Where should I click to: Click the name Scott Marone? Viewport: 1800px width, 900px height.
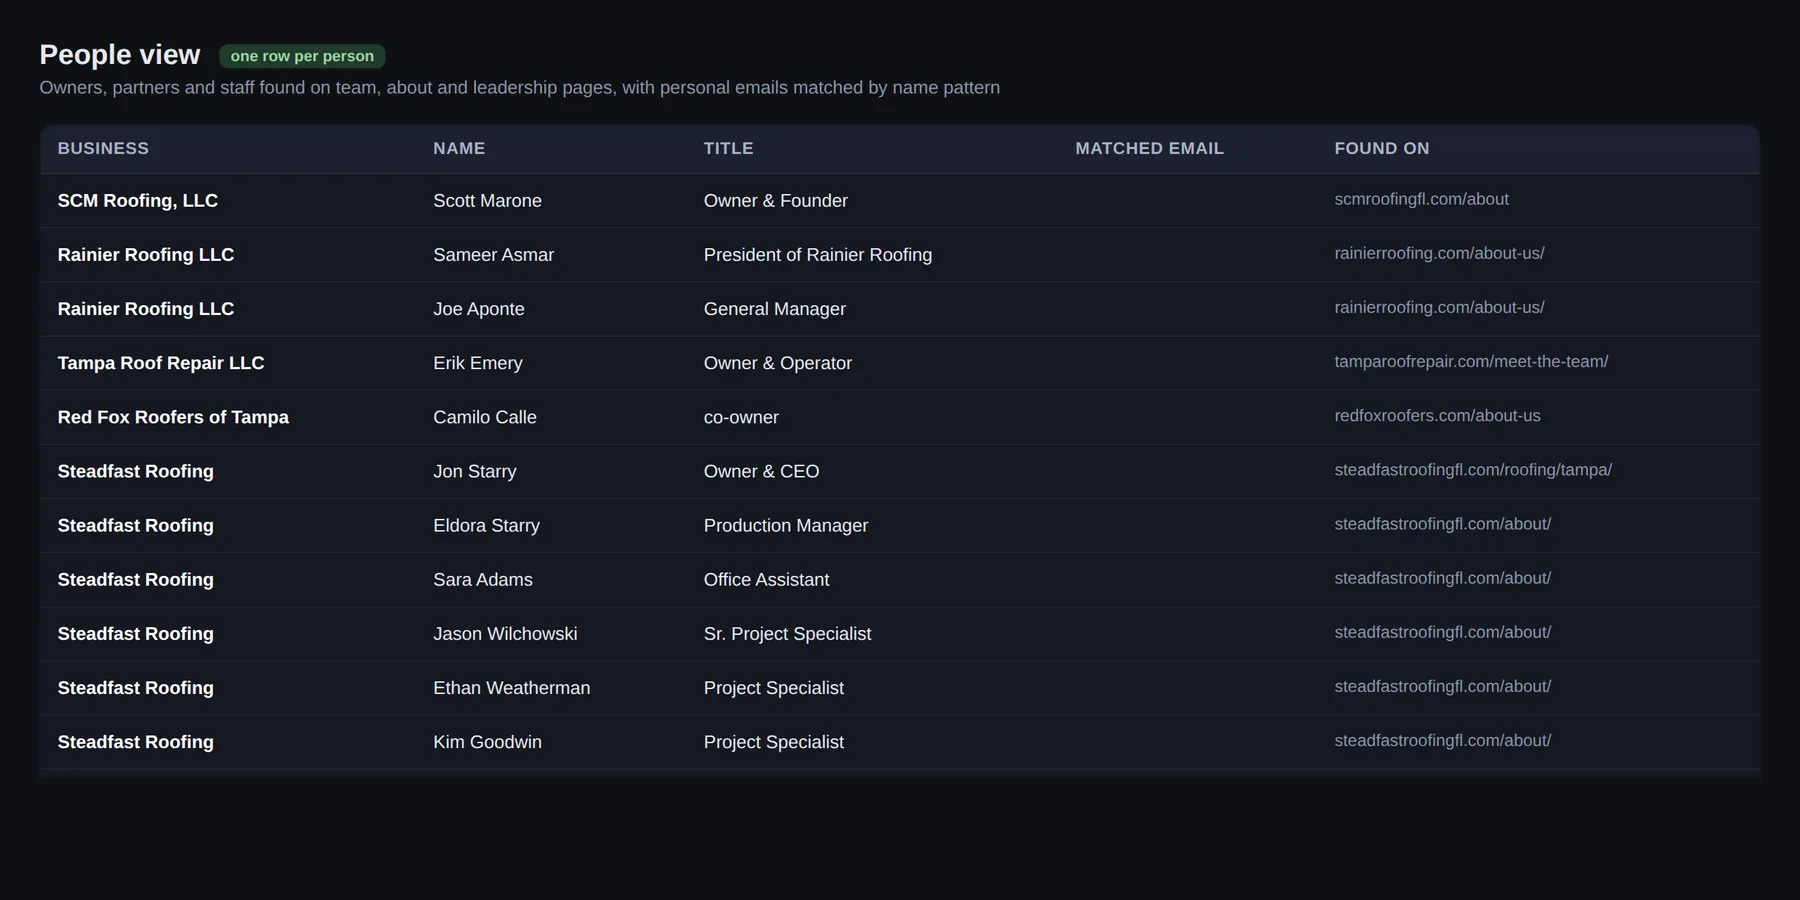click(487, 201)
